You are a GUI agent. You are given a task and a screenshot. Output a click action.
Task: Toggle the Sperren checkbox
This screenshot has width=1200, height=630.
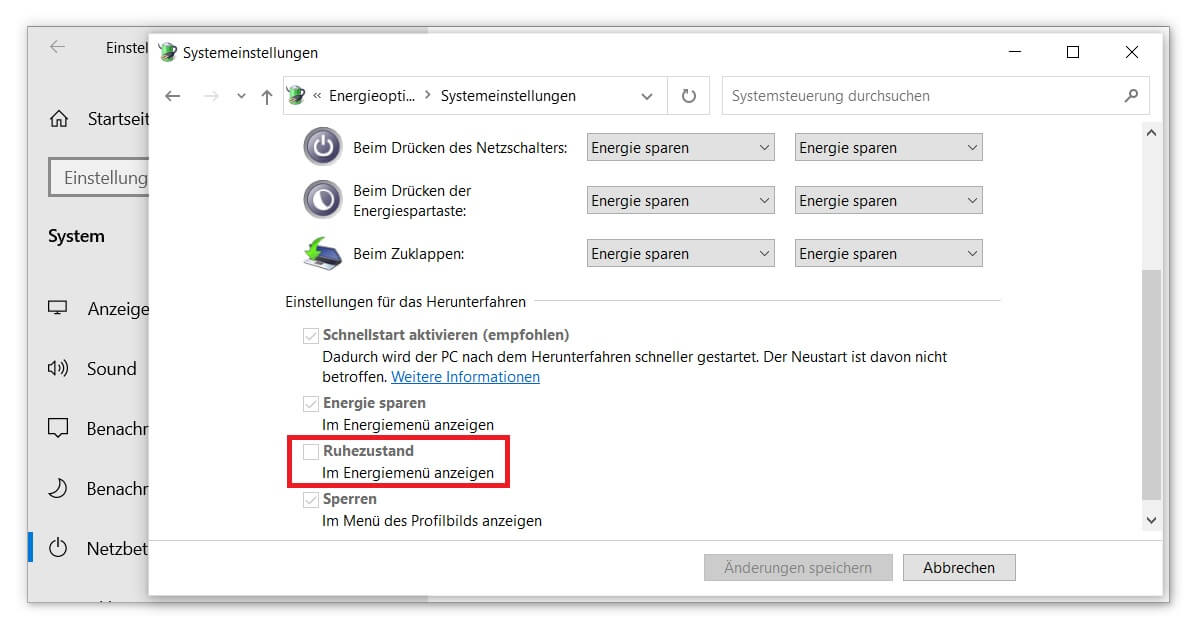311,500
